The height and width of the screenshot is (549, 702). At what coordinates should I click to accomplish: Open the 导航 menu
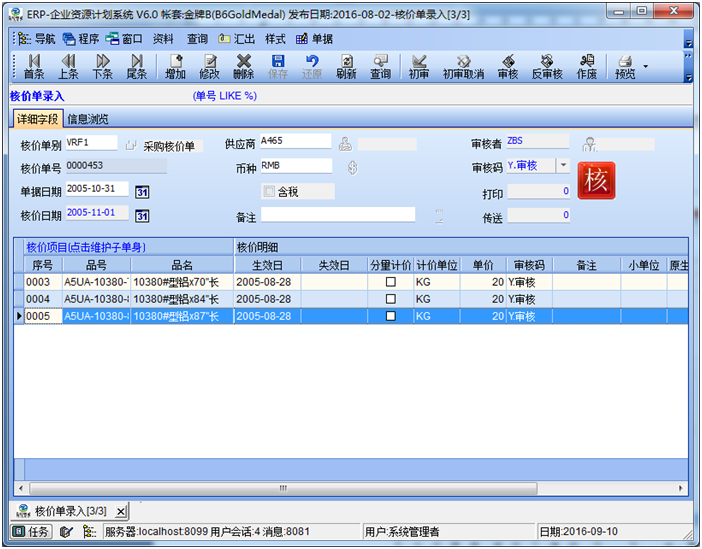point(37,39)
